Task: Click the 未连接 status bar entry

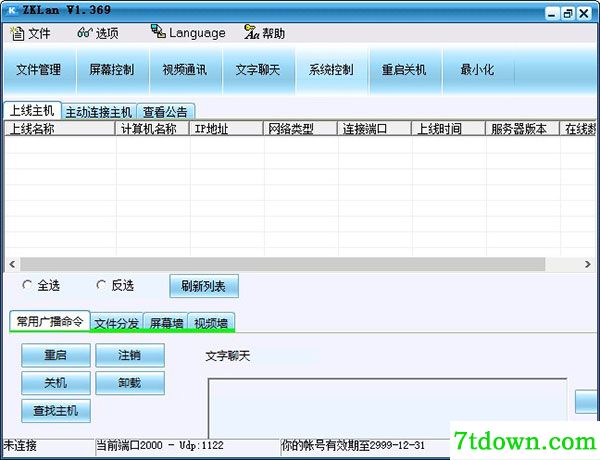Action: tap(20, 446)
